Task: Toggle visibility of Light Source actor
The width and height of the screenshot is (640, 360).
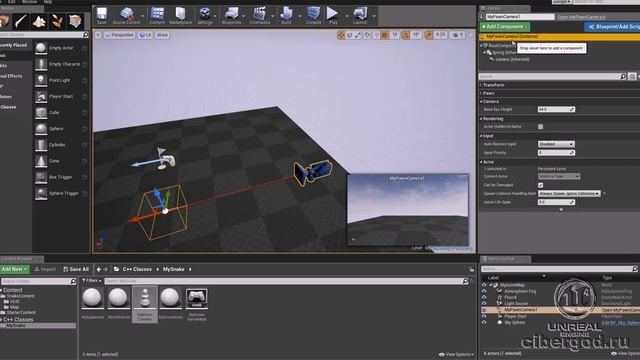Action: [x=484, y=304]
